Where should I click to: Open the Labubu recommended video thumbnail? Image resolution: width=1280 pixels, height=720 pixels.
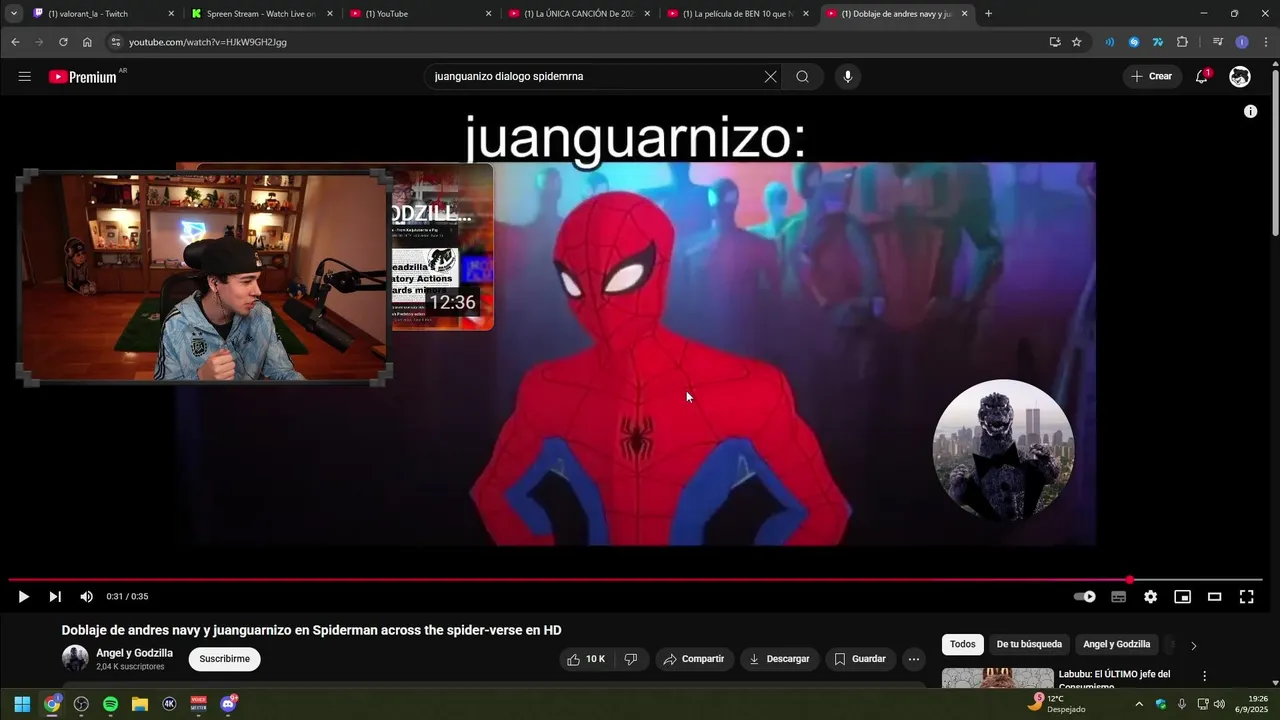(998, 678)
